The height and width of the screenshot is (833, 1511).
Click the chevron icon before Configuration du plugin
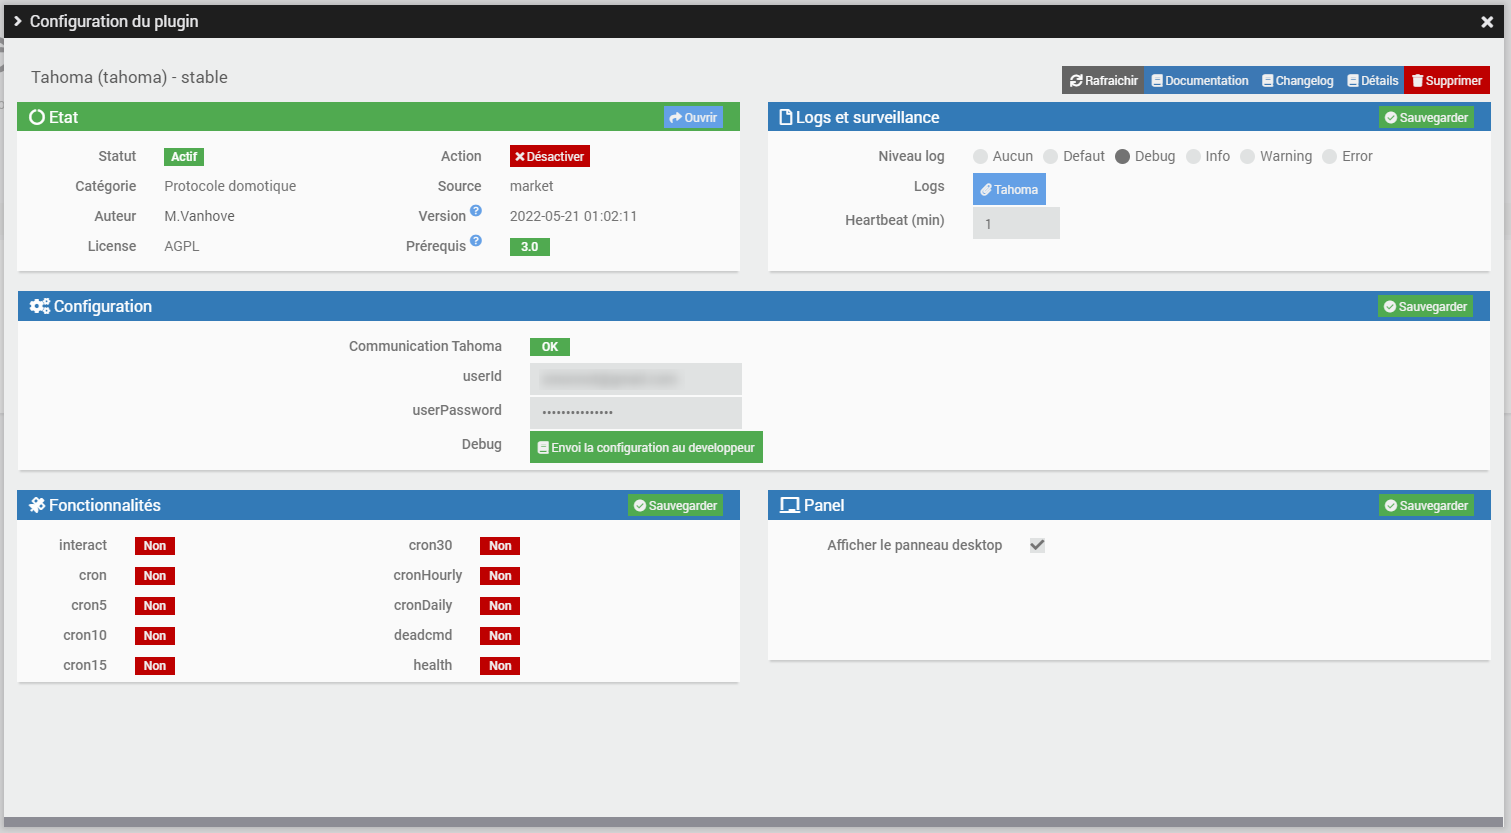17,21
